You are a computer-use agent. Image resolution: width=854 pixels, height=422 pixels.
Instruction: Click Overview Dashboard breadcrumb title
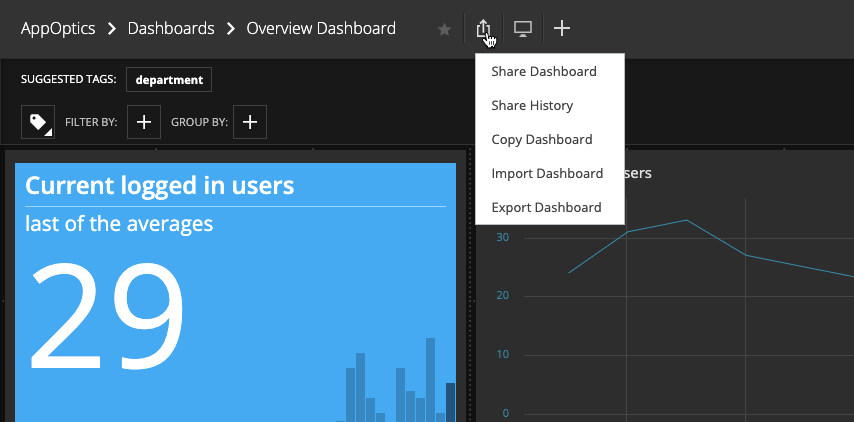(x=321, y=28)
